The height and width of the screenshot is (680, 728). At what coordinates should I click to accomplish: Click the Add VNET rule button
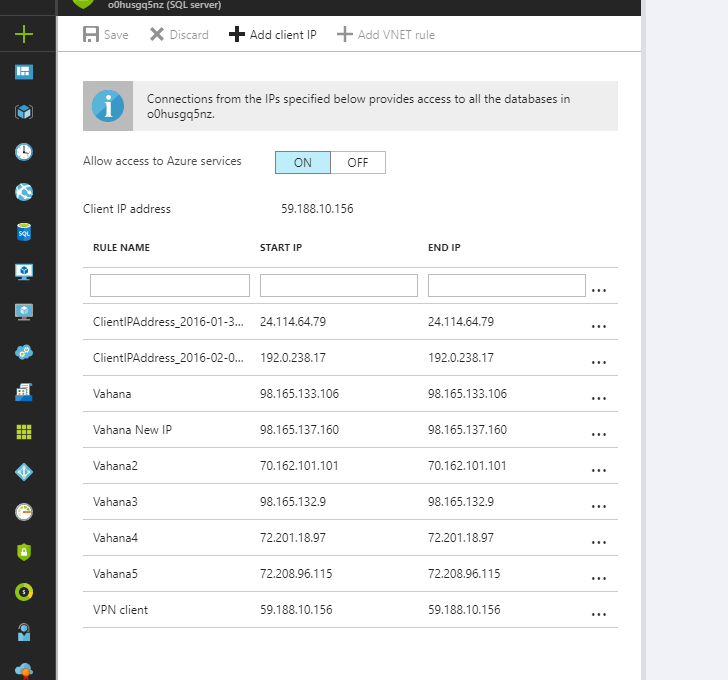pyautogui.click(x=386, y=35)
